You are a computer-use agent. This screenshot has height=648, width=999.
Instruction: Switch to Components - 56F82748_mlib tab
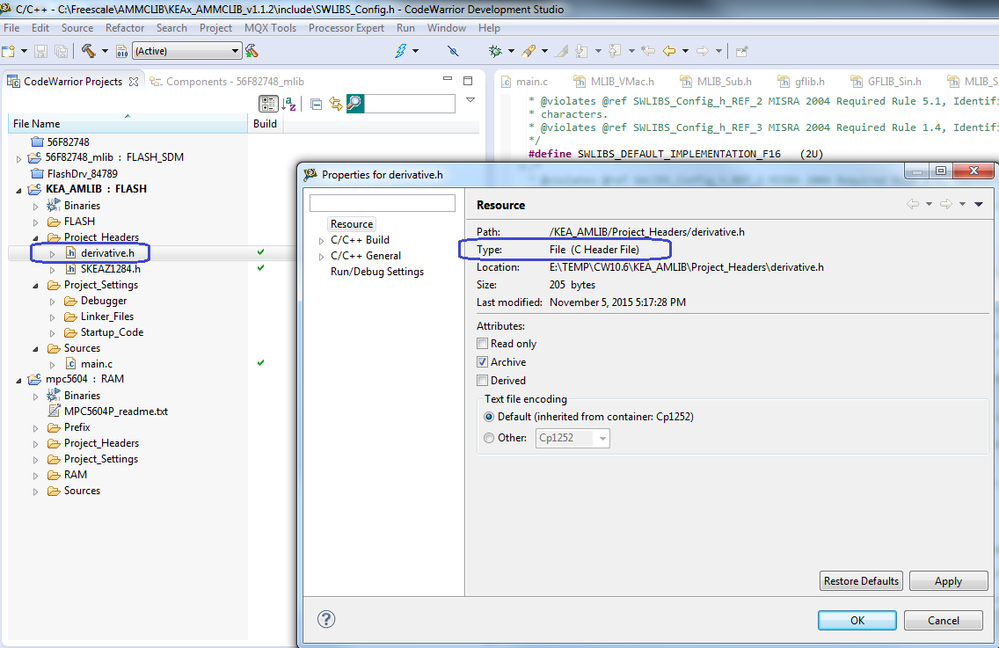click(x=227, y=82)
